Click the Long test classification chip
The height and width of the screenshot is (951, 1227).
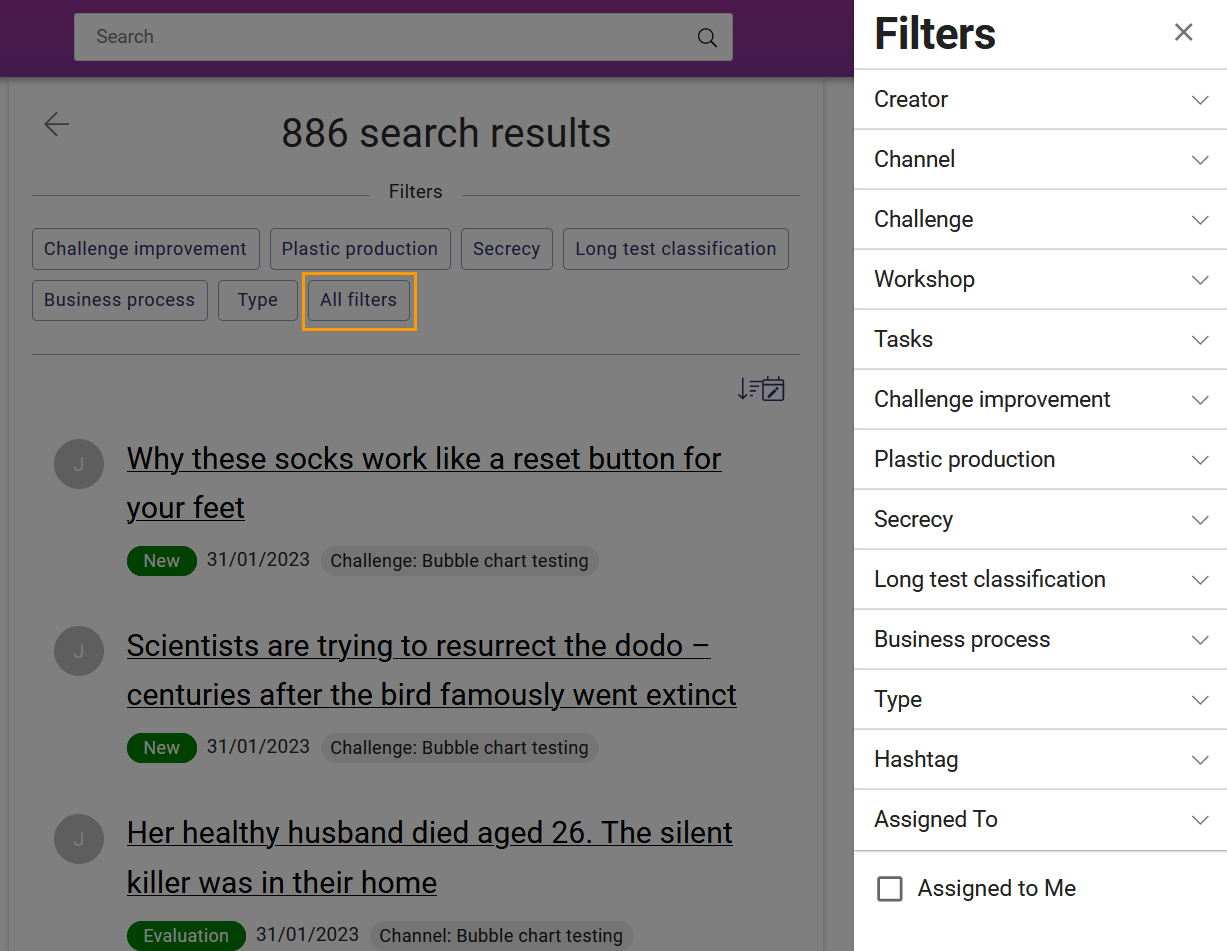tap(676, 249)
